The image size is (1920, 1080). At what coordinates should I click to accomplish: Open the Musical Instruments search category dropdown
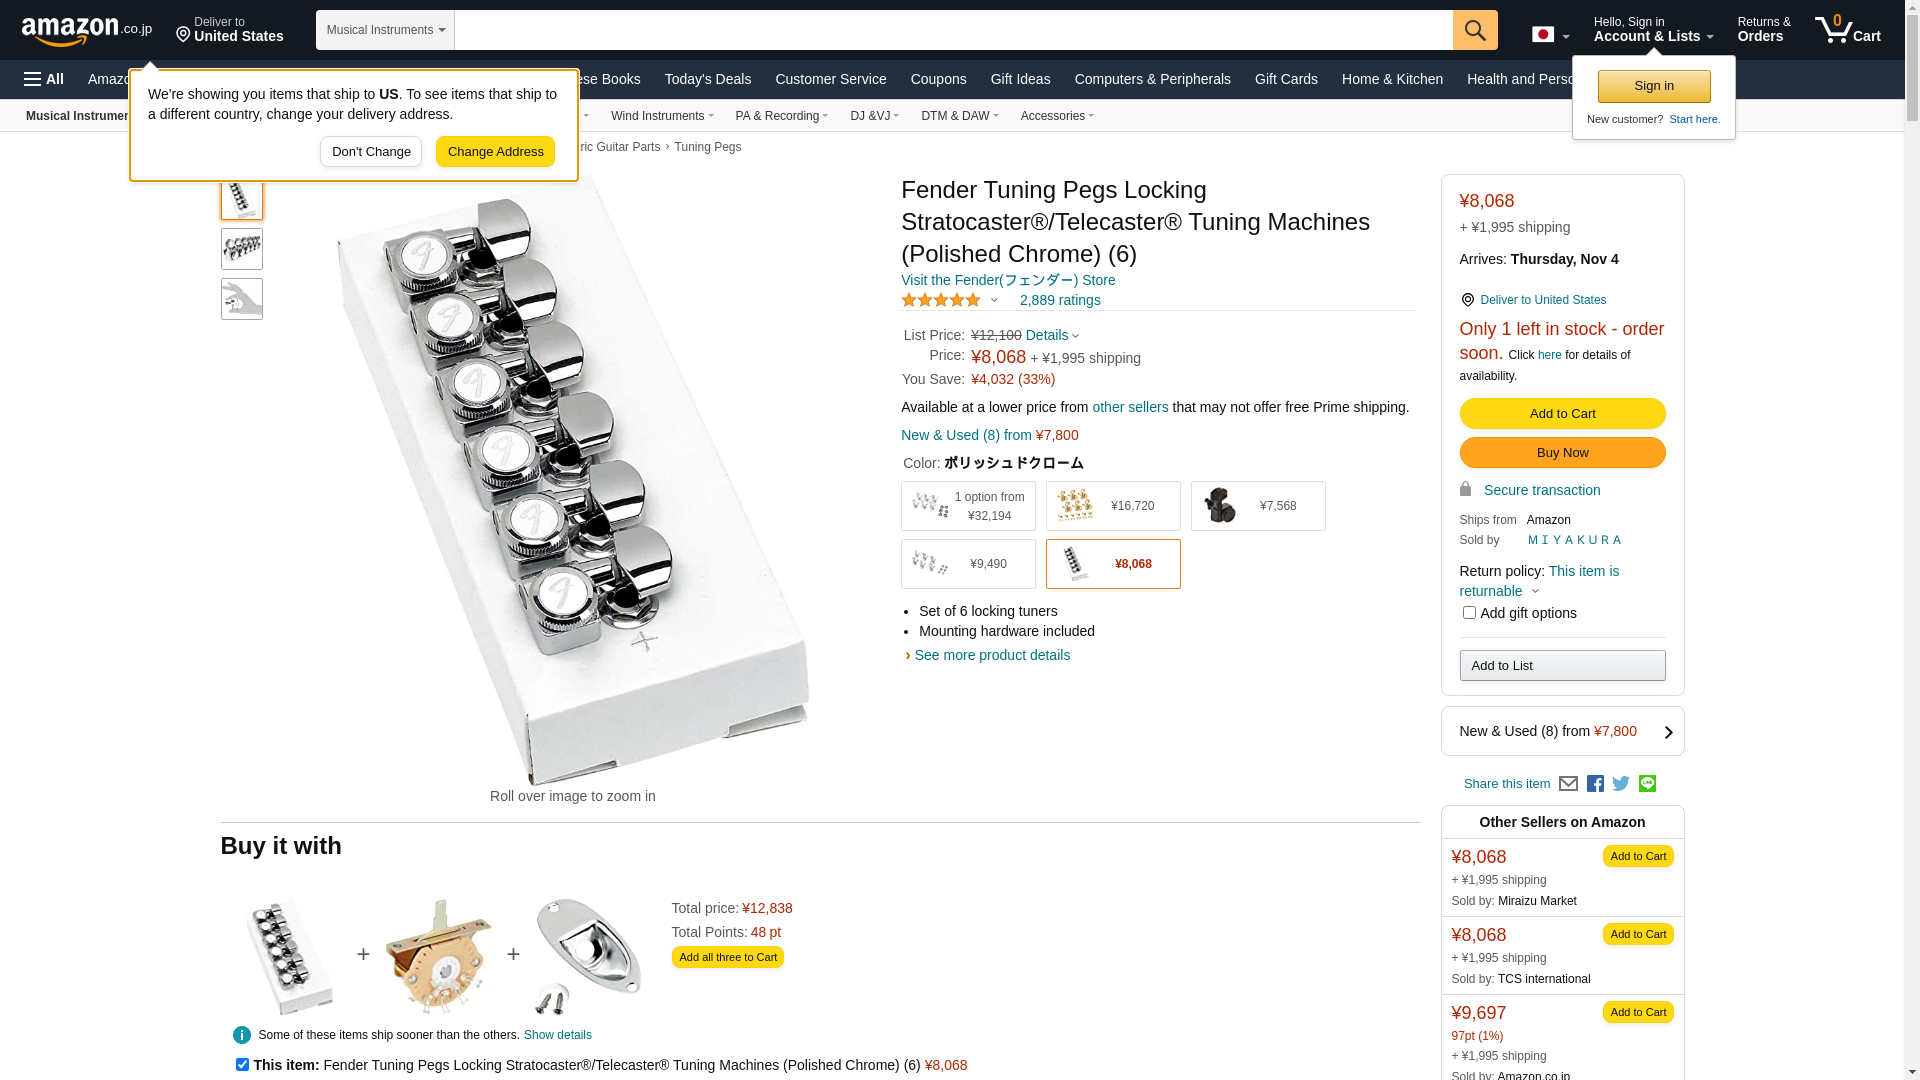pos(385,30)
